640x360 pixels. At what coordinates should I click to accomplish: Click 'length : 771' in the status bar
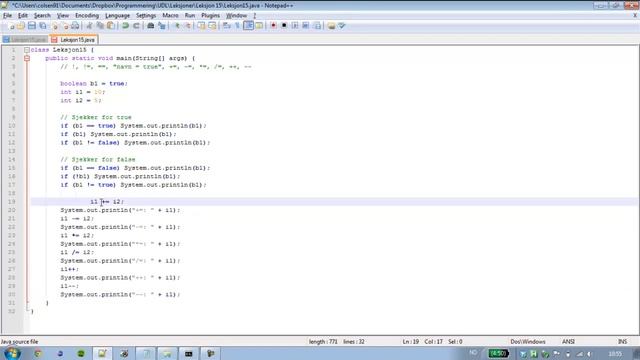pyautogui.click(x=323, y=342)
